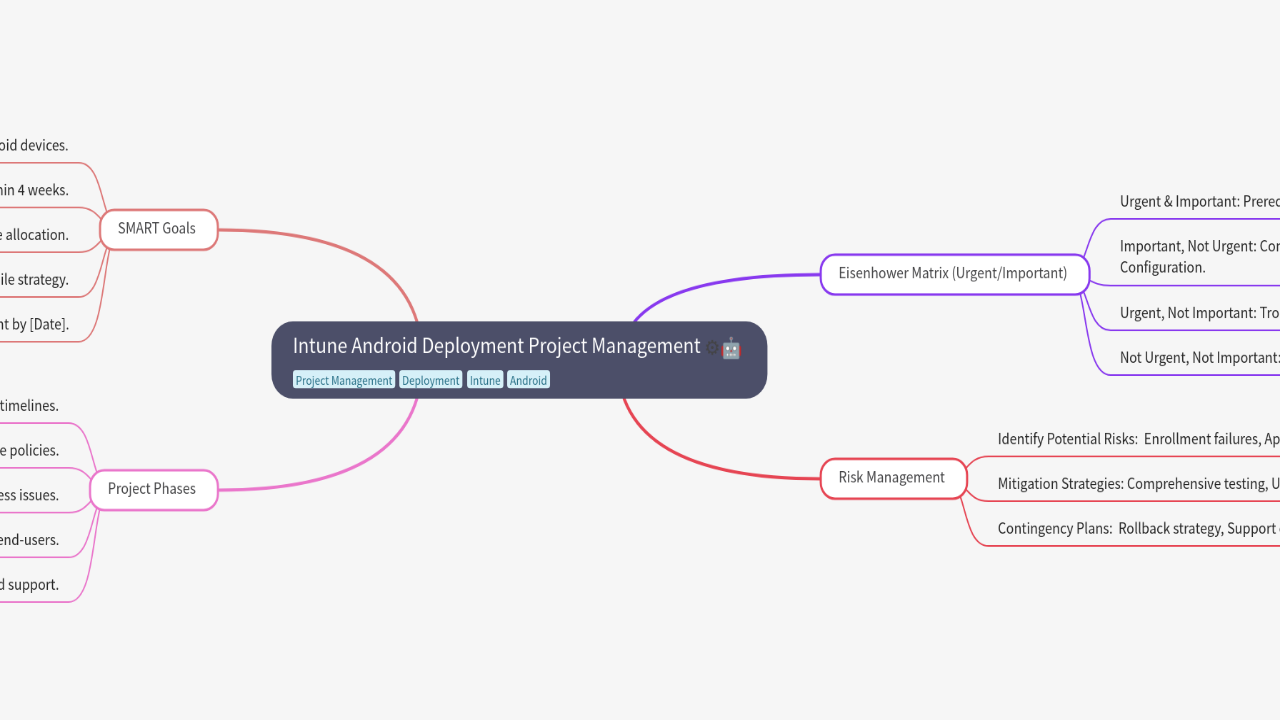Screen dimensions: 1280x720
Task: Select the SMART Goals node
Action: point(158,229)
